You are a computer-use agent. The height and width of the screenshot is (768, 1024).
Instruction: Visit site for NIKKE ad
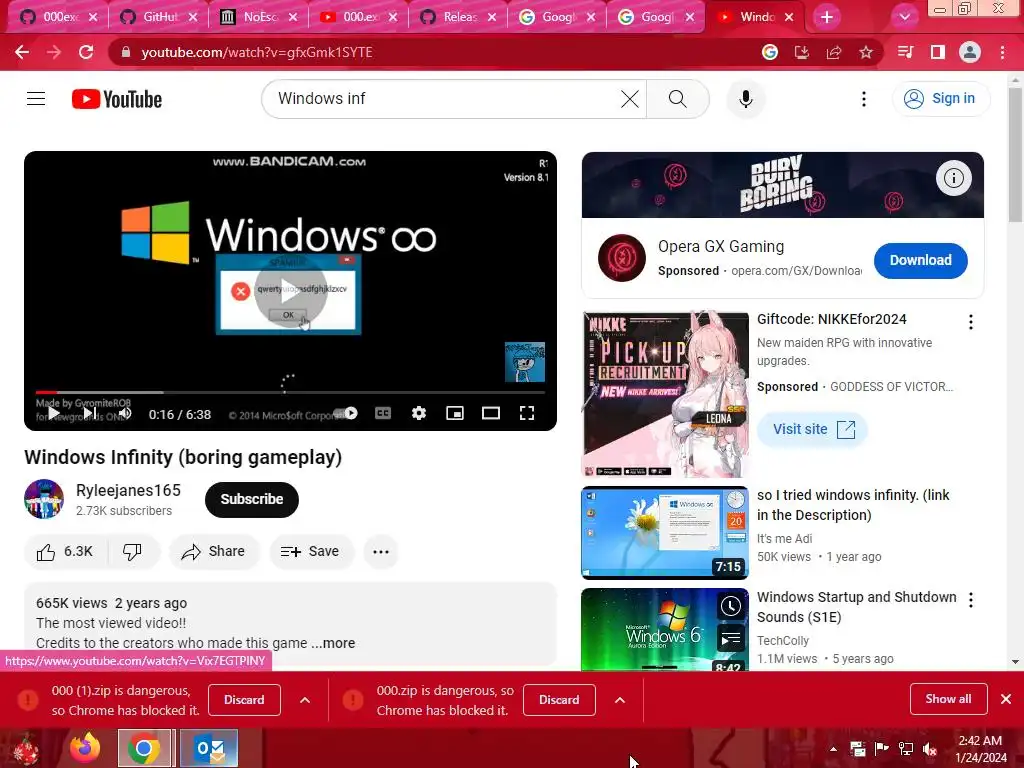tap(812, 429)
